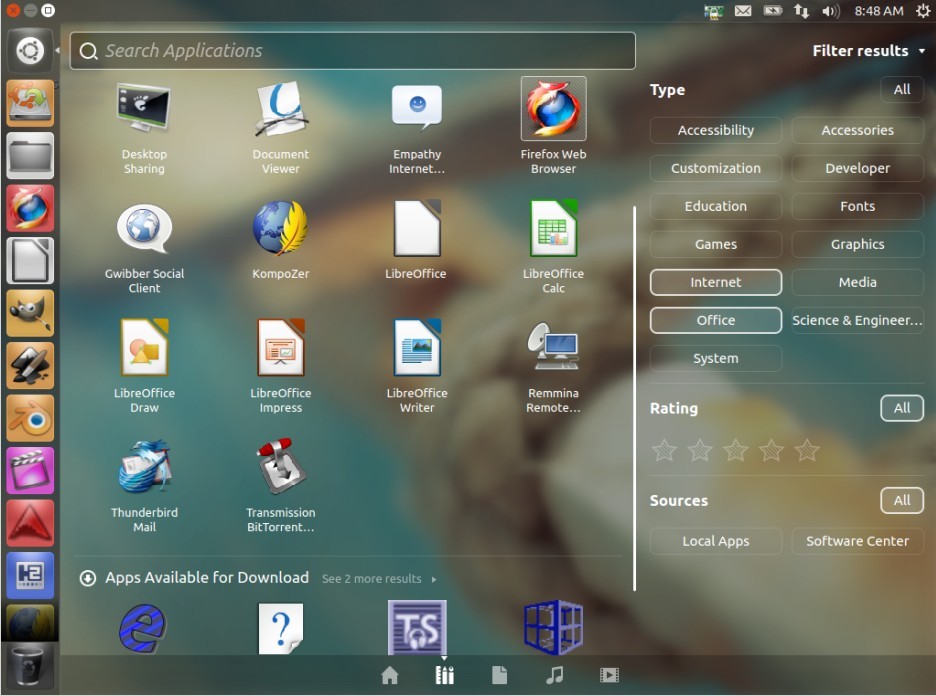Click the results vertical scrollbar
Viewport: 936px width, 696px height.
[634, 398]
